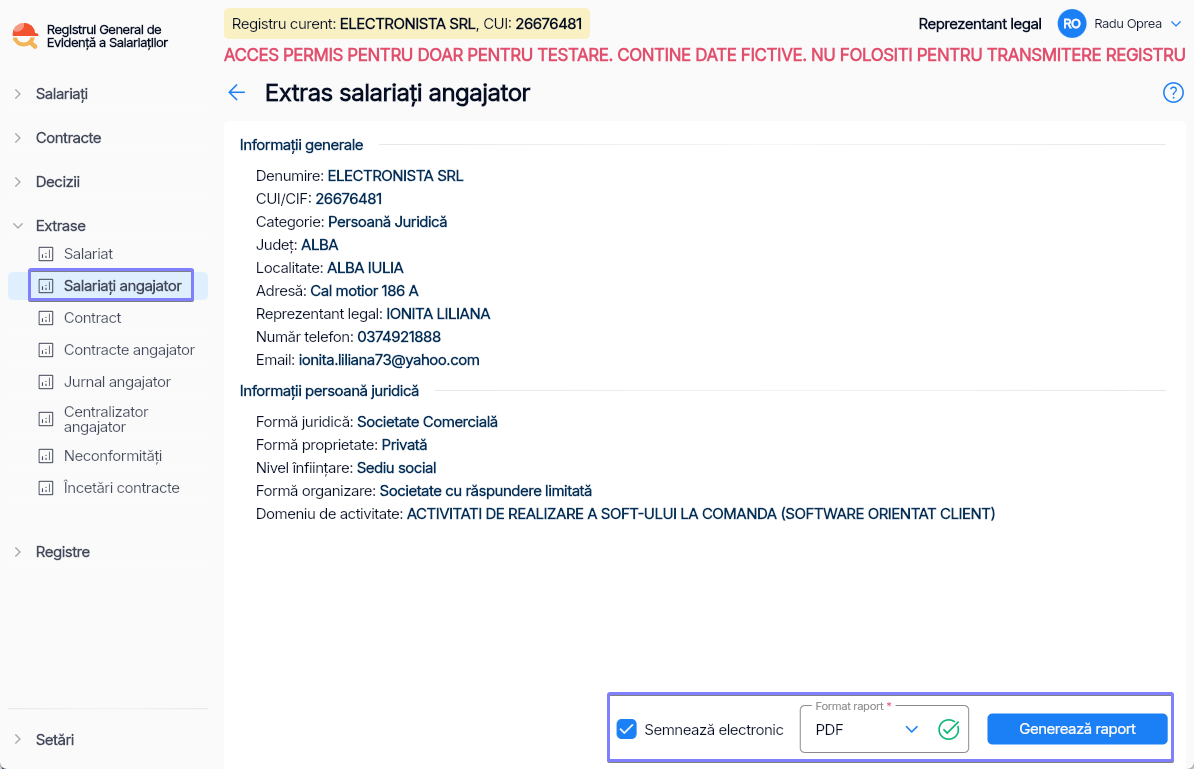Click the Registru curent ELECTRONISTA SRL banner
Viewport: 1194px width, 769px height.
(x=407, y=24)
